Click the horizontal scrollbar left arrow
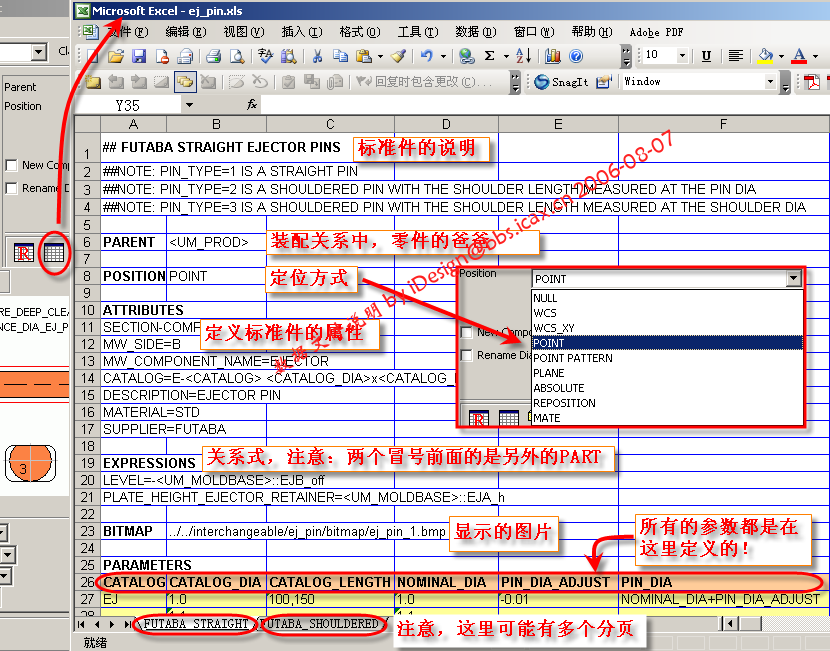 tap(730, 623)
